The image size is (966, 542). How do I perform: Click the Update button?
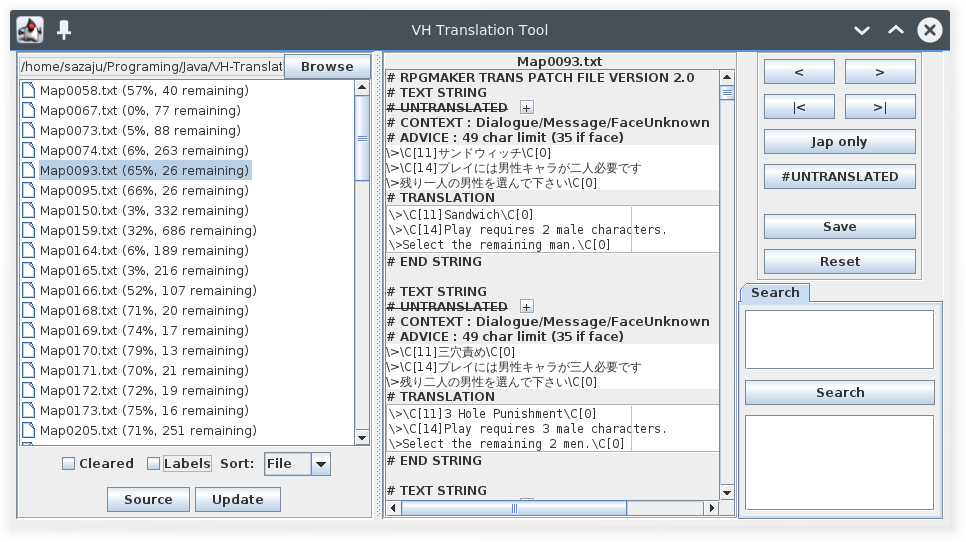(x=238, y=500)
